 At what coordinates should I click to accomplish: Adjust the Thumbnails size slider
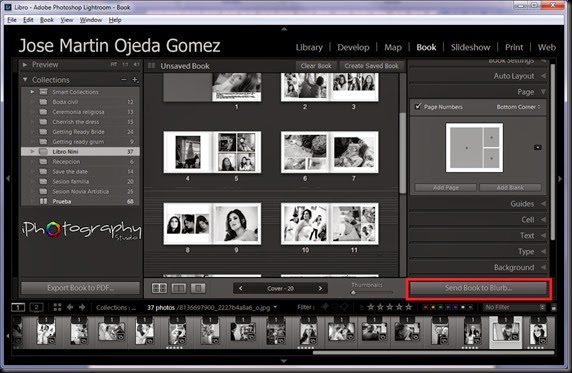coord(353,292)
